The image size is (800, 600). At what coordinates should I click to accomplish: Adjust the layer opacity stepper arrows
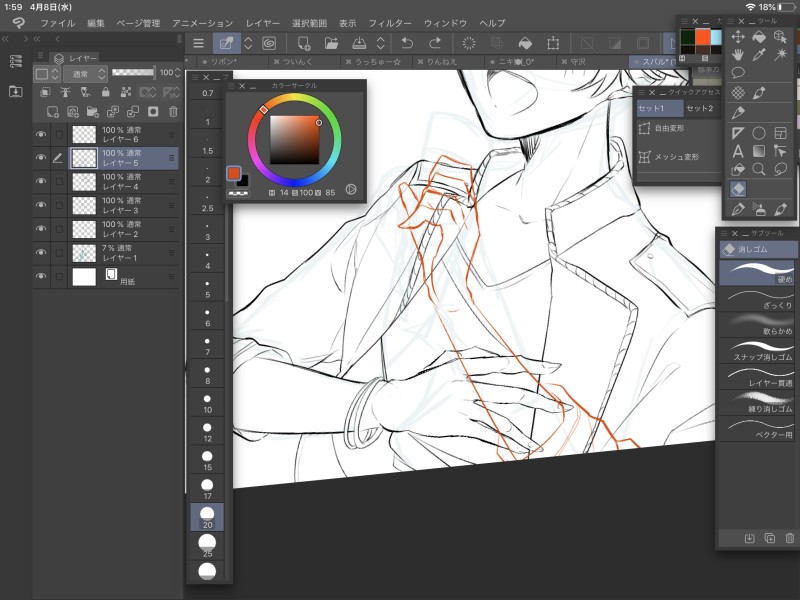coord(178,73)
